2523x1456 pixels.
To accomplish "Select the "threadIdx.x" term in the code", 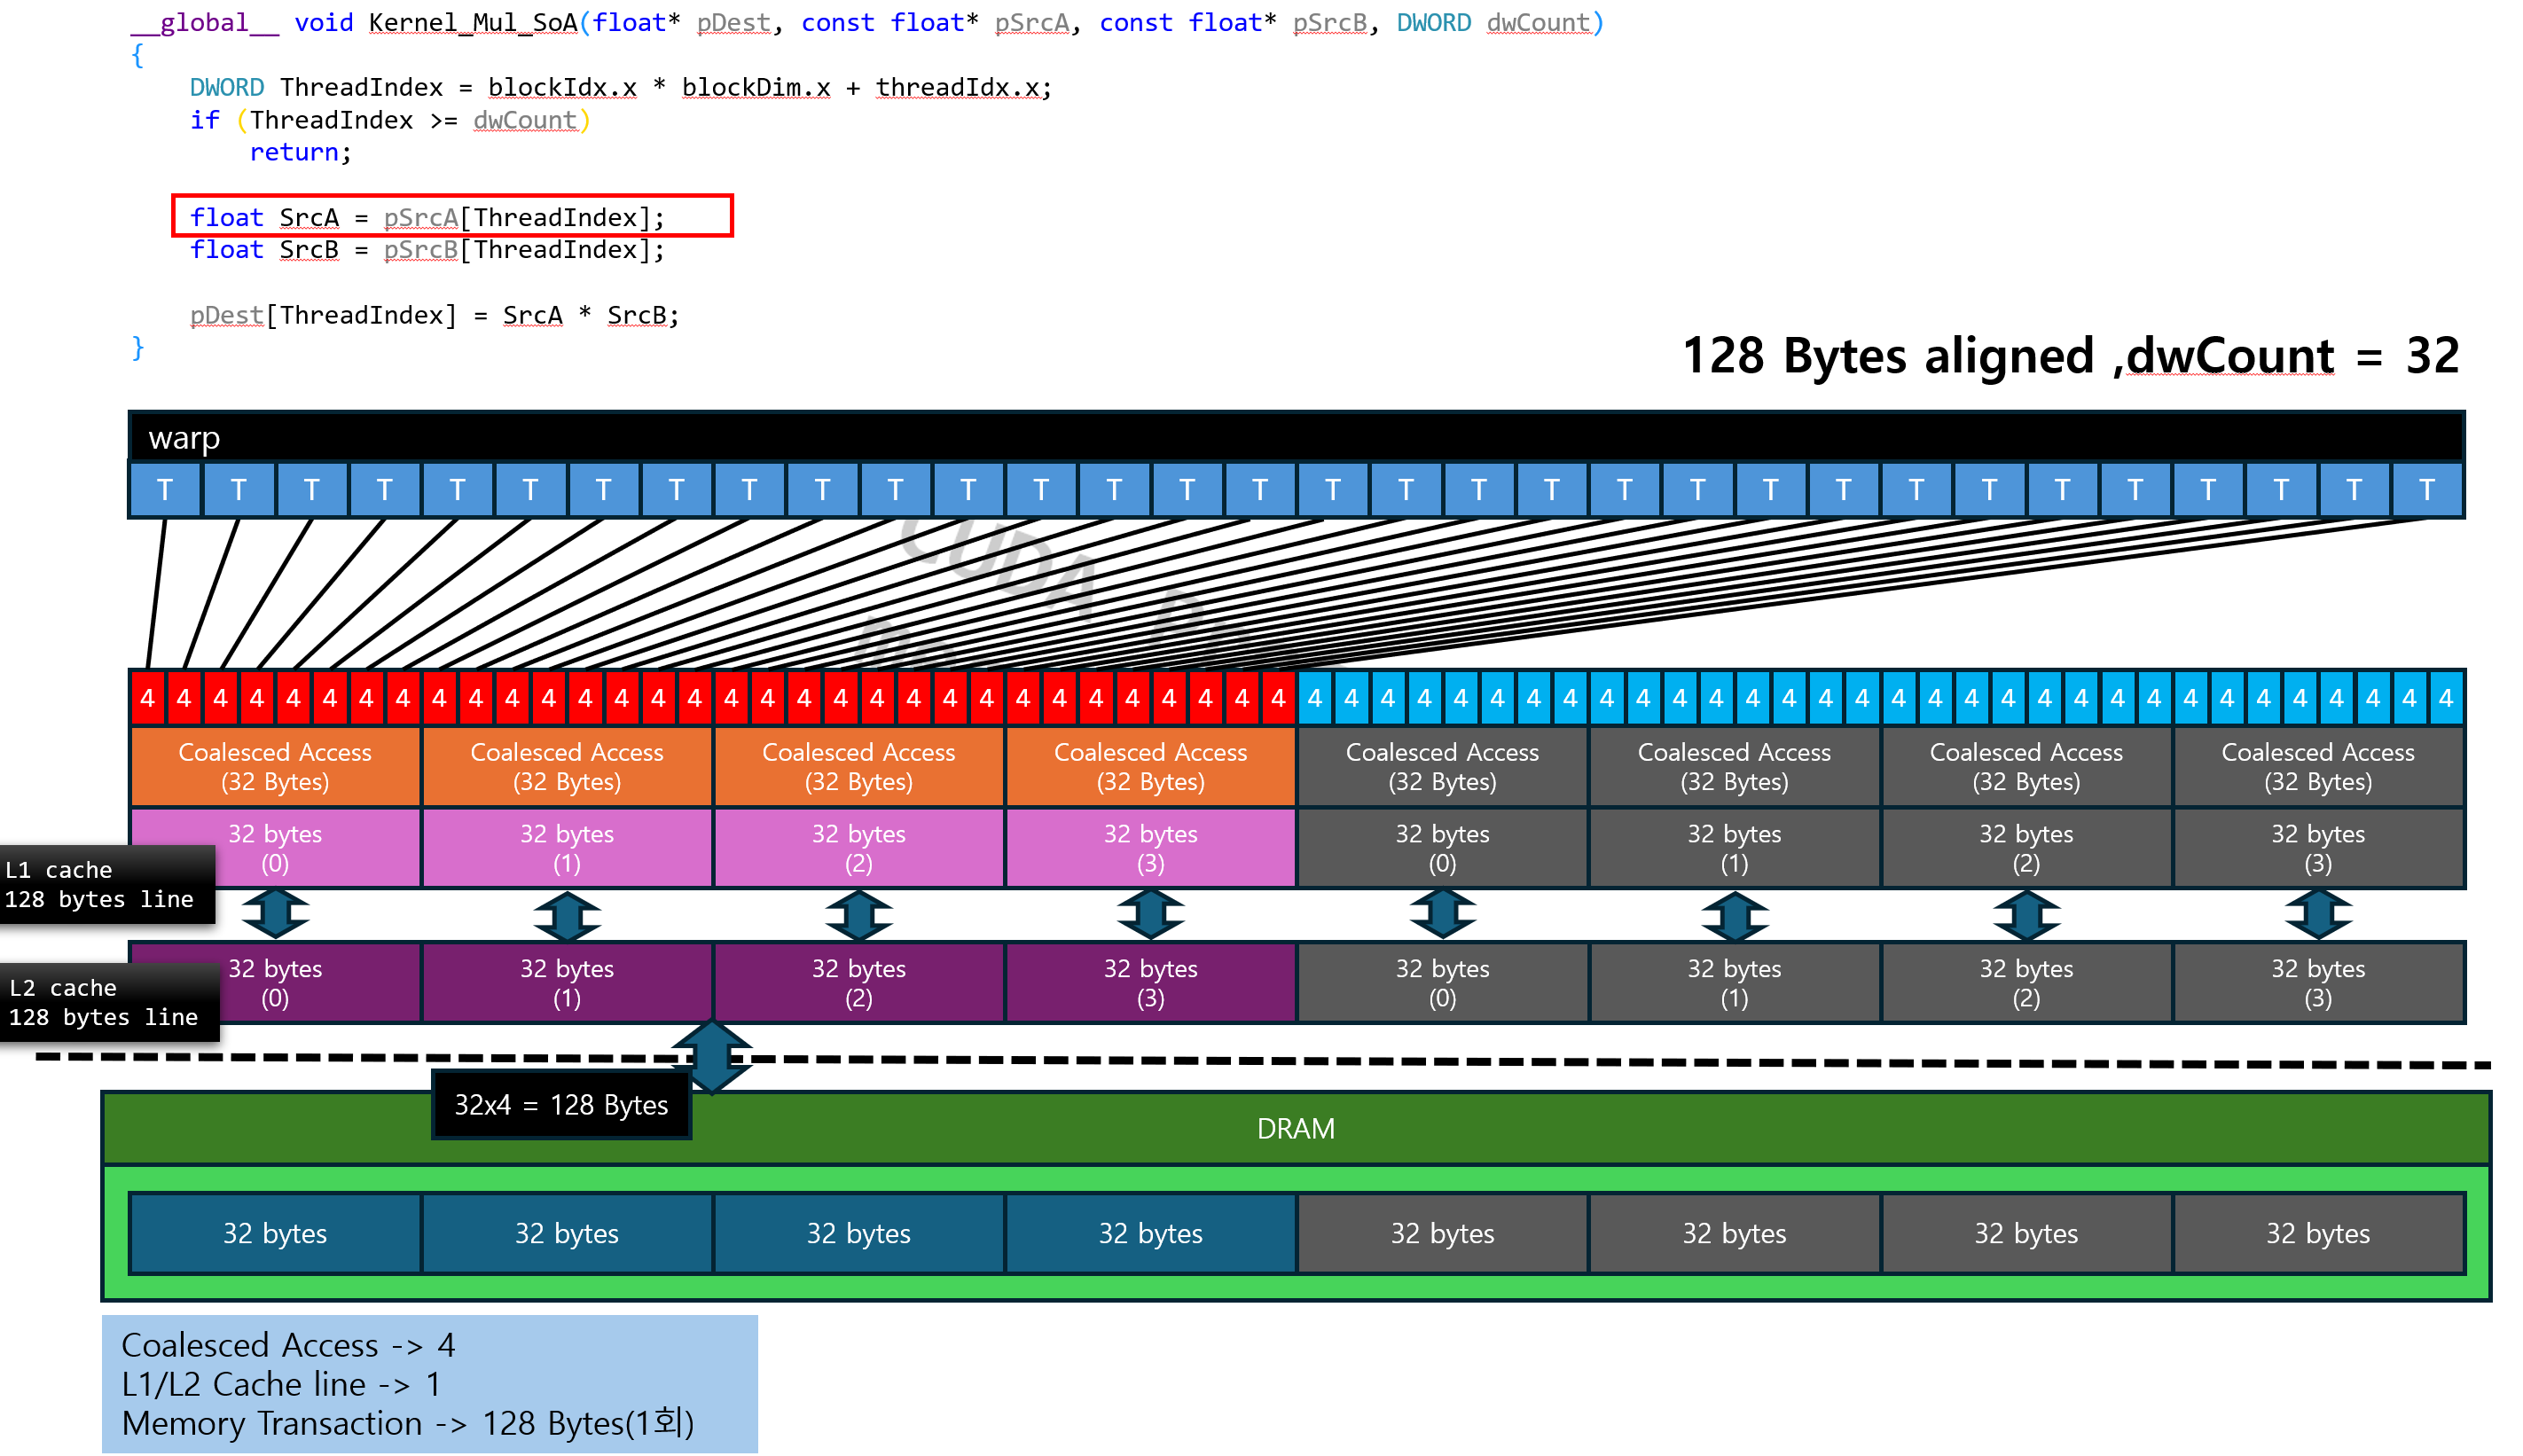I will click(957, 87).
